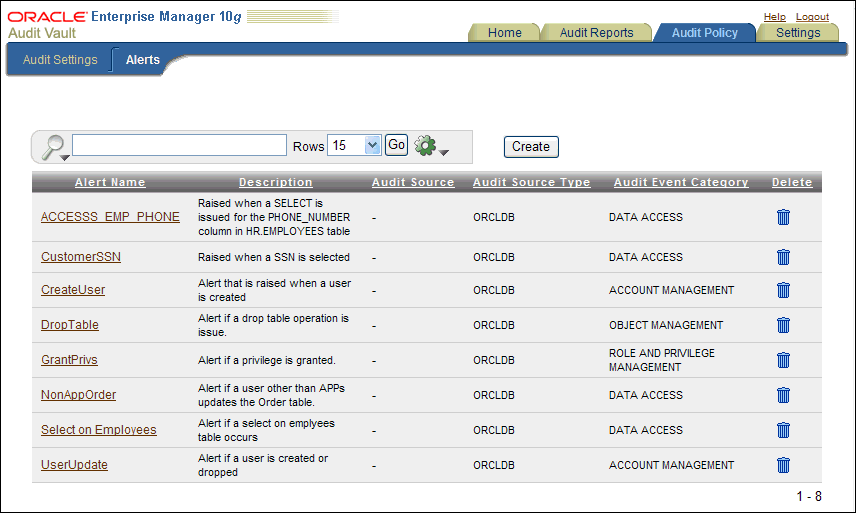
Task: Open the CustomerSSN alert link
Action: point(81,256)
